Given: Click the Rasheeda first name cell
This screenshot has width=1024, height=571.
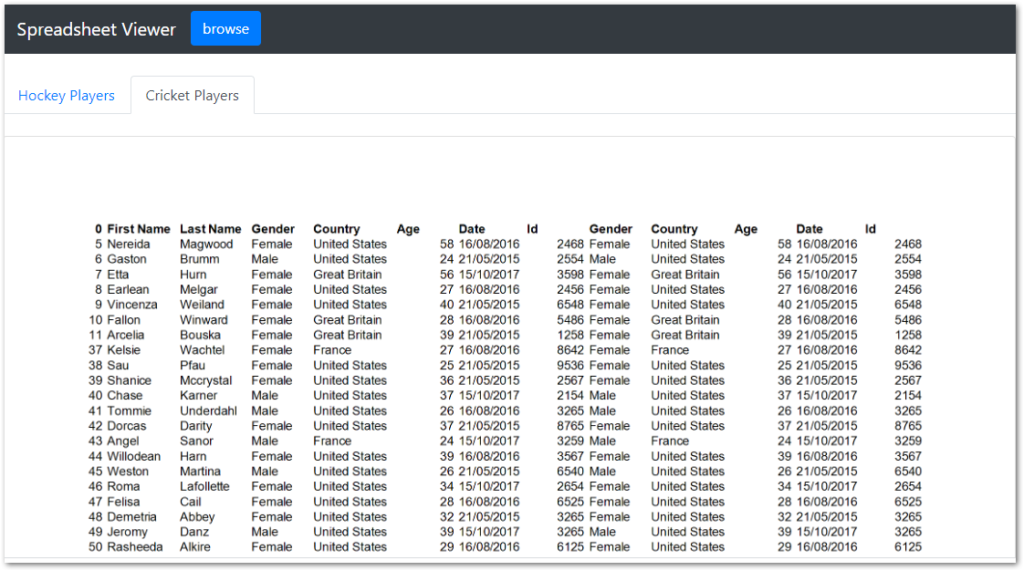Looking at the screenshot, I should tap(135, 548).
